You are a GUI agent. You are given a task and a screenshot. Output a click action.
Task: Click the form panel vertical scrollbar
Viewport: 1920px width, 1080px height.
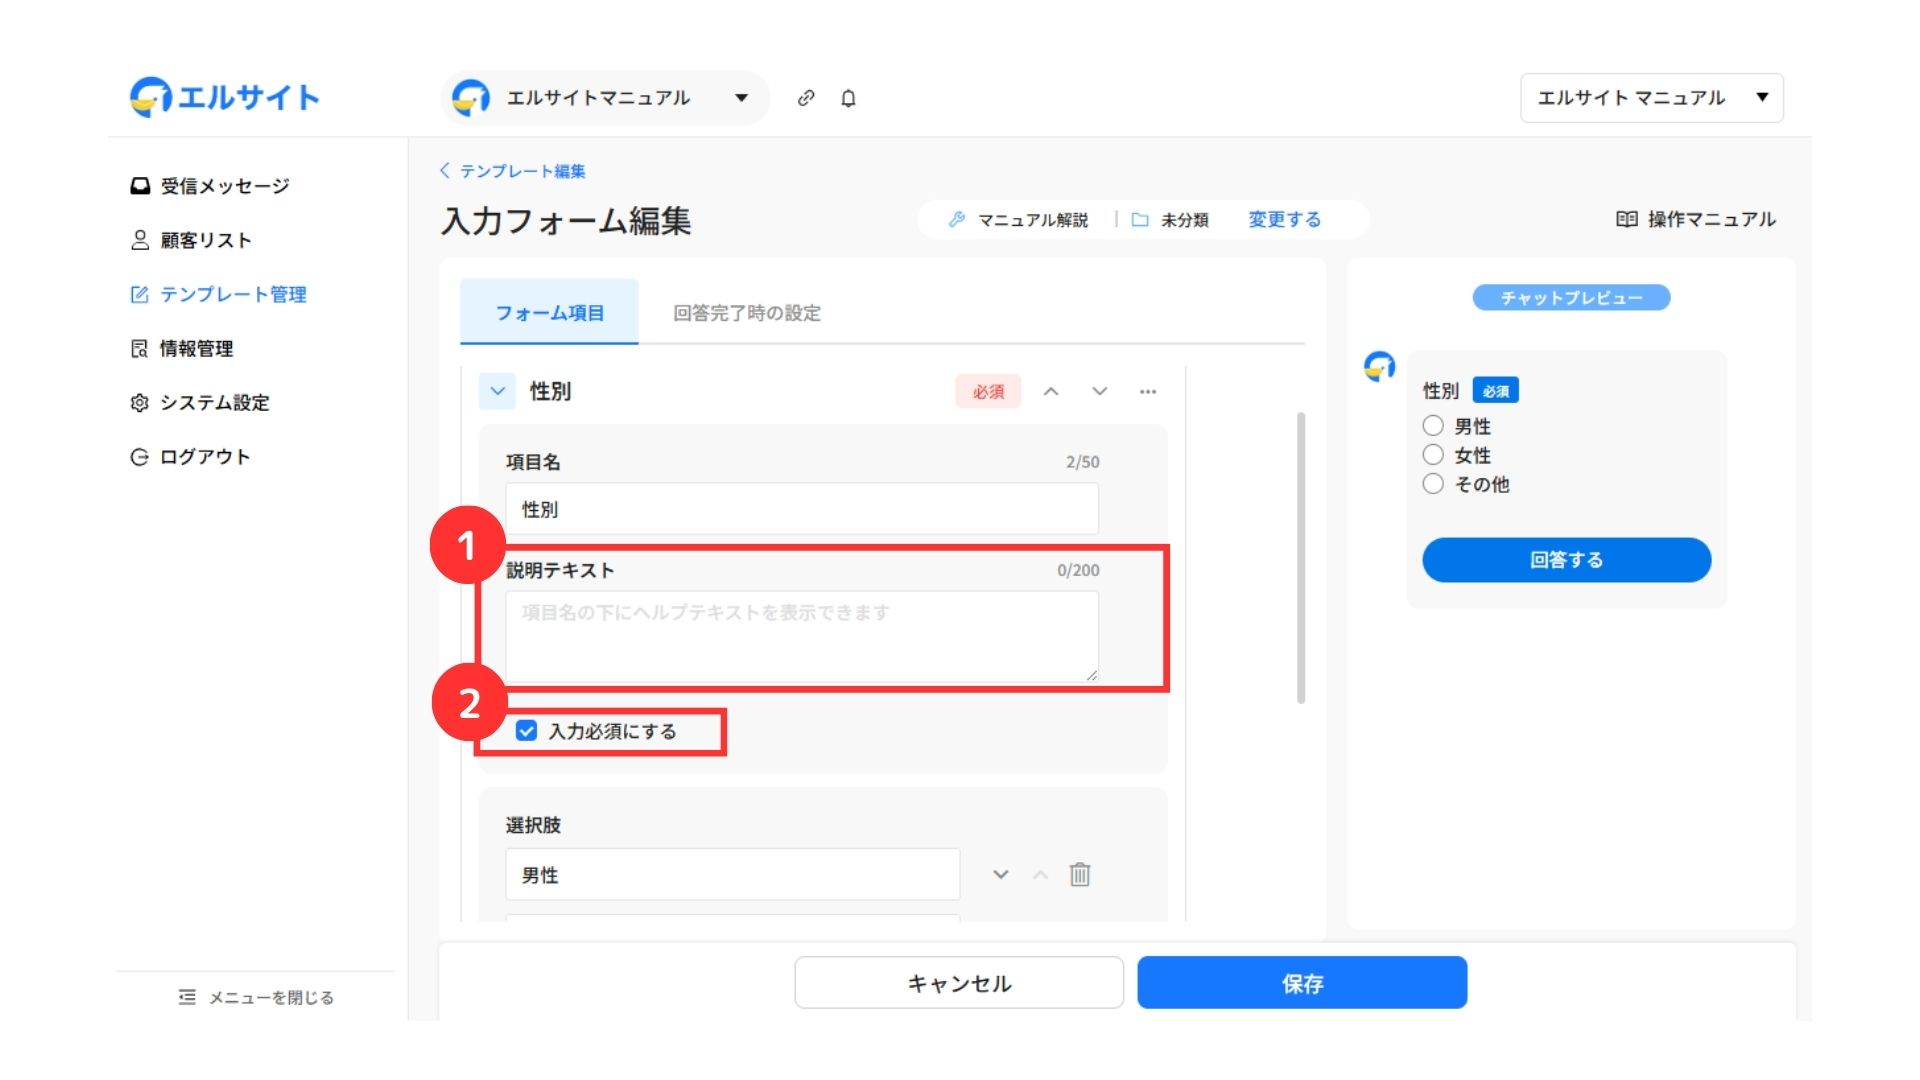pyautogui.click(x=1301, y=557)
